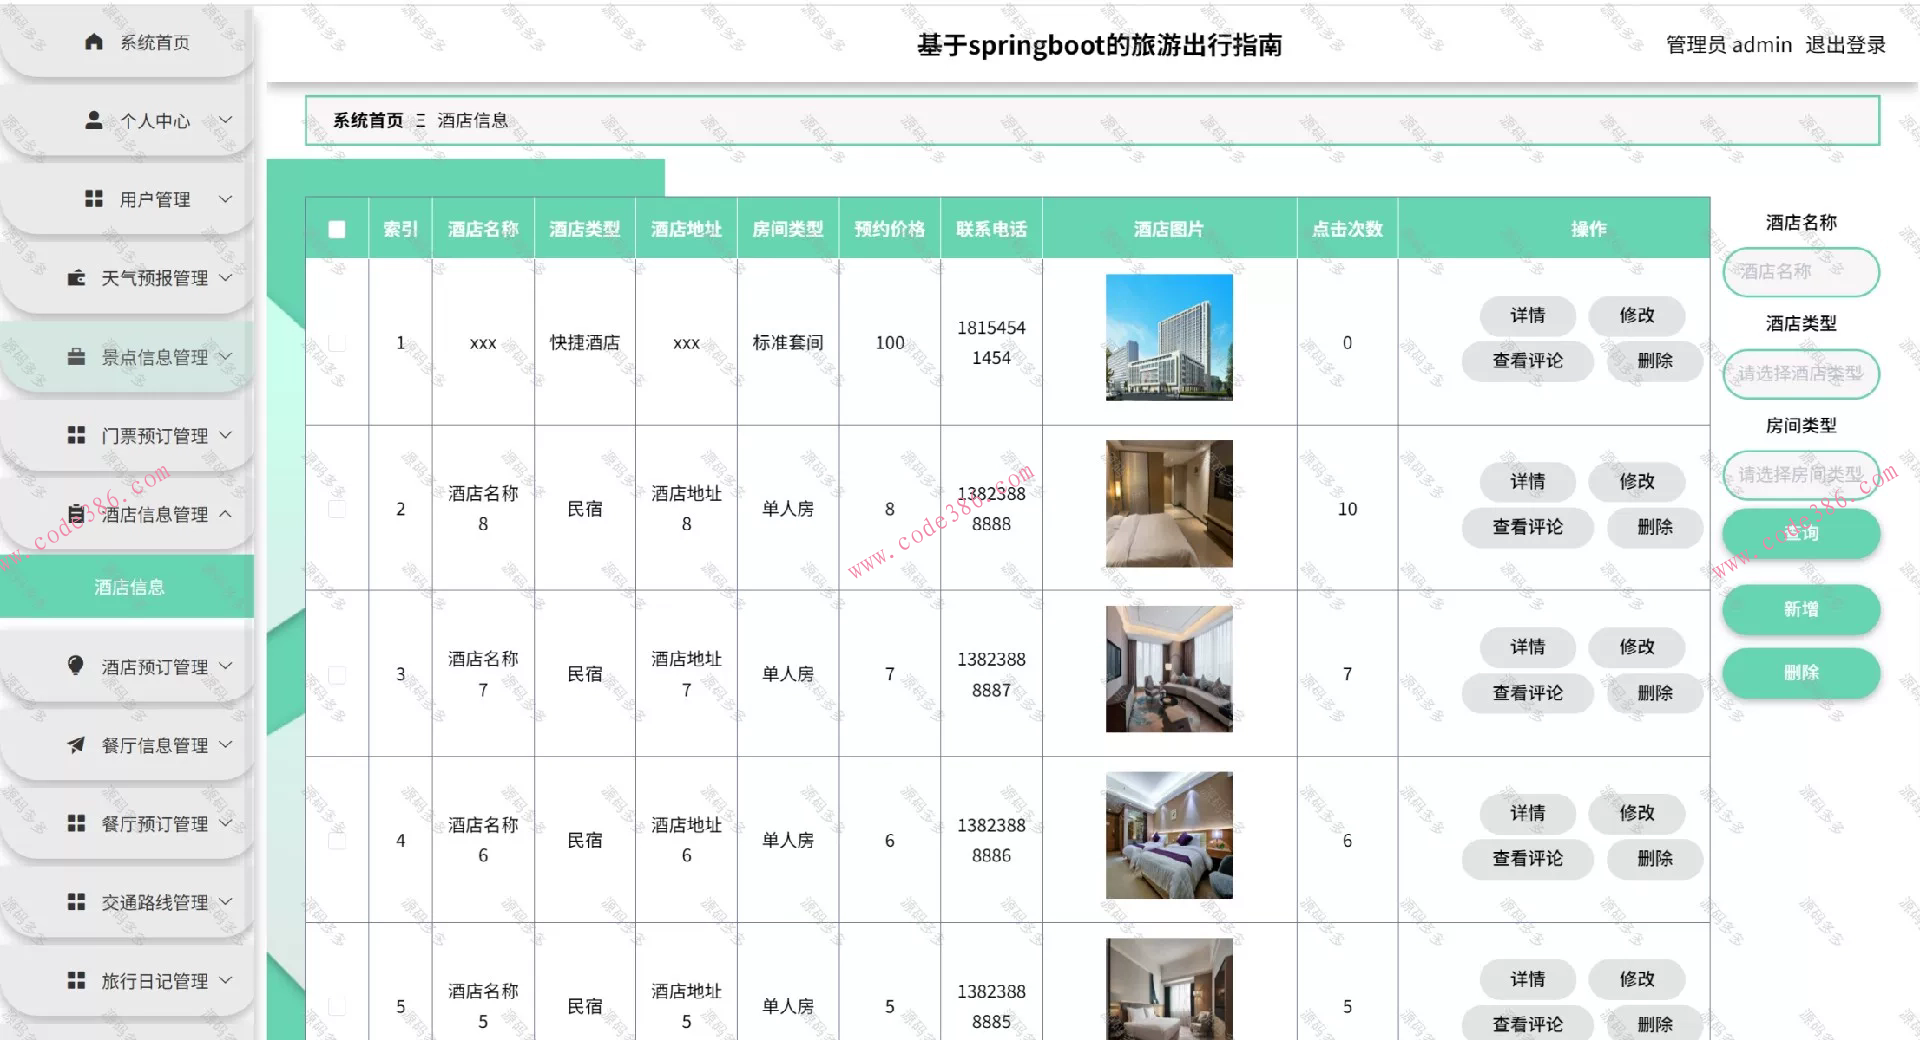Click the green 新增 button

click(1801, 609)
